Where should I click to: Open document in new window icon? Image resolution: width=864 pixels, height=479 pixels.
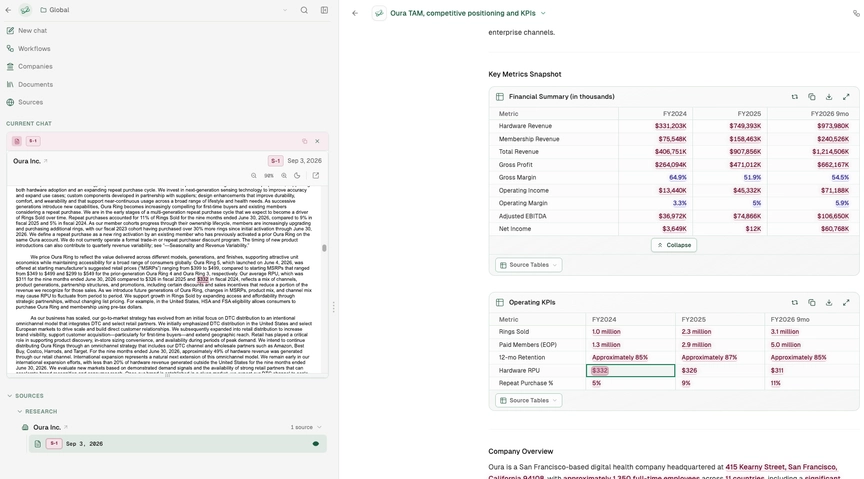316,176
